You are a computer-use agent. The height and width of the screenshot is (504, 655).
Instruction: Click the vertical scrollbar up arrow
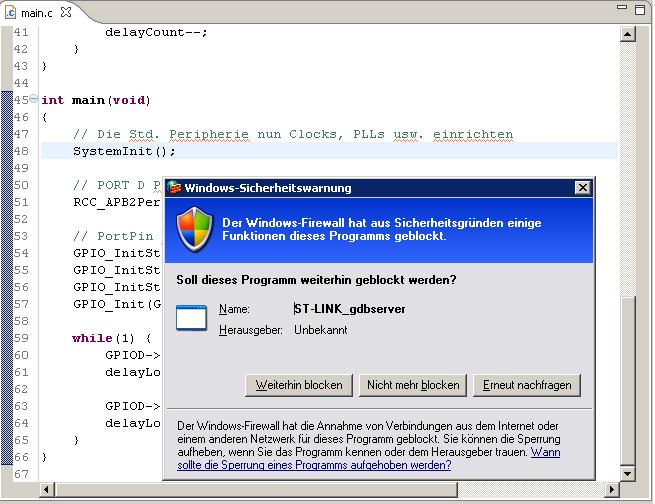click(x=628, y=34)
